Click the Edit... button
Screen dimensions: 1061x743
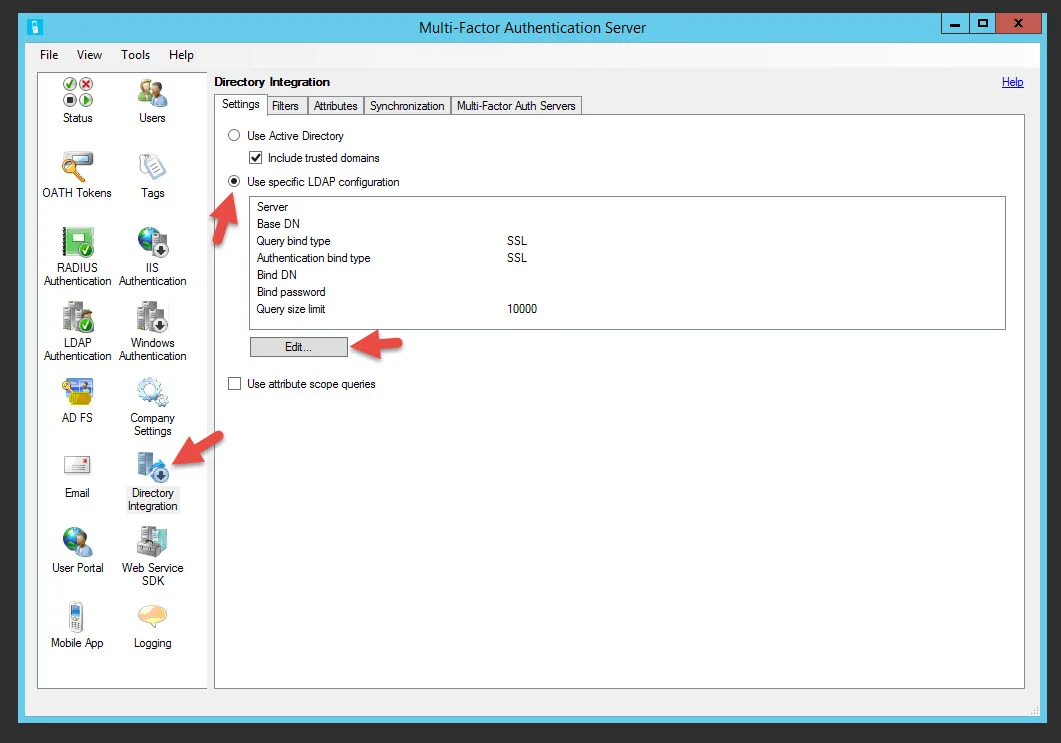(x=298, y=347)
